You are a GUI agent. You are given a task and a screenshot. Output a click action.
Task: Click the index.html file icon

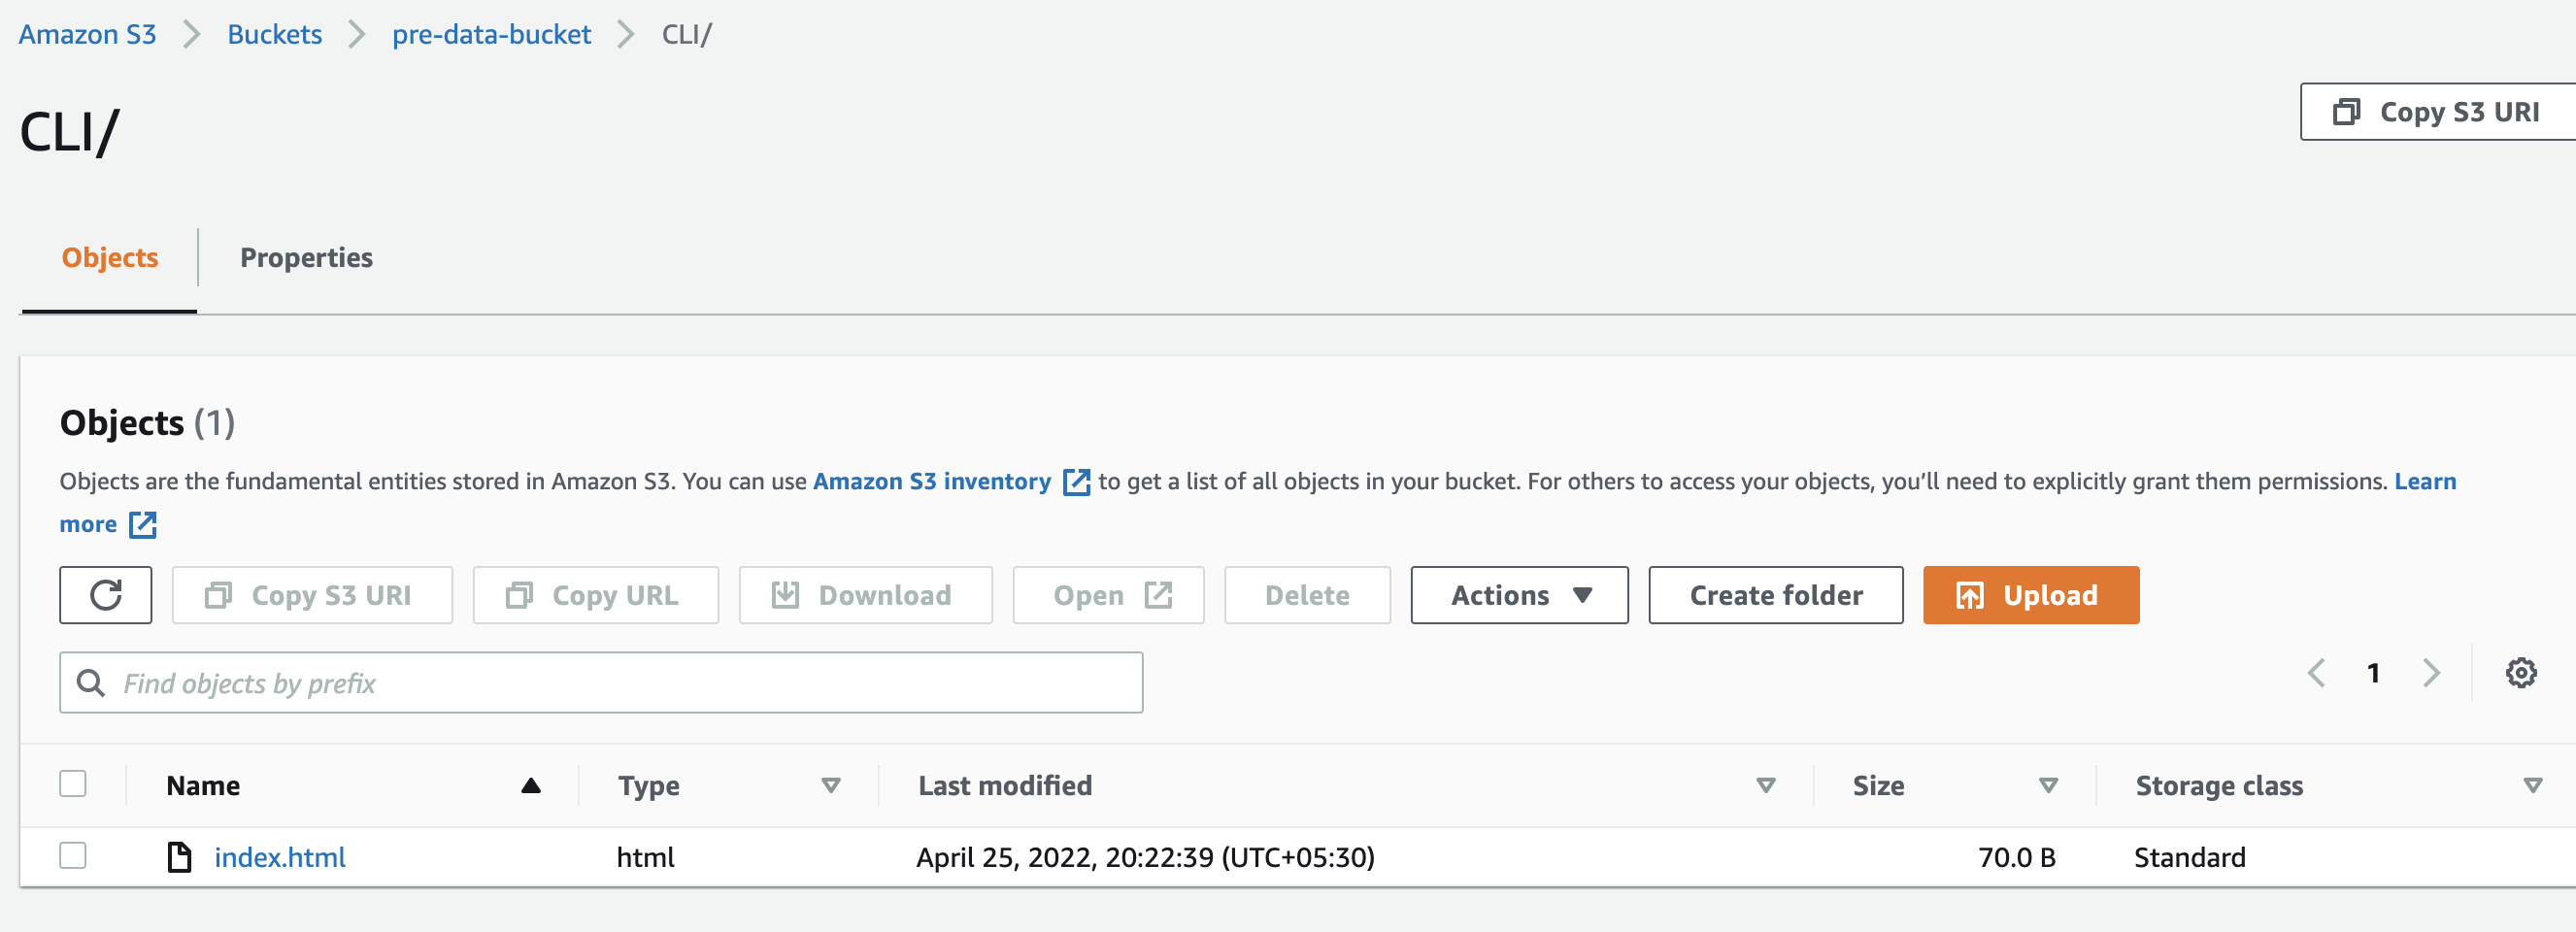(x=179, y=857)
